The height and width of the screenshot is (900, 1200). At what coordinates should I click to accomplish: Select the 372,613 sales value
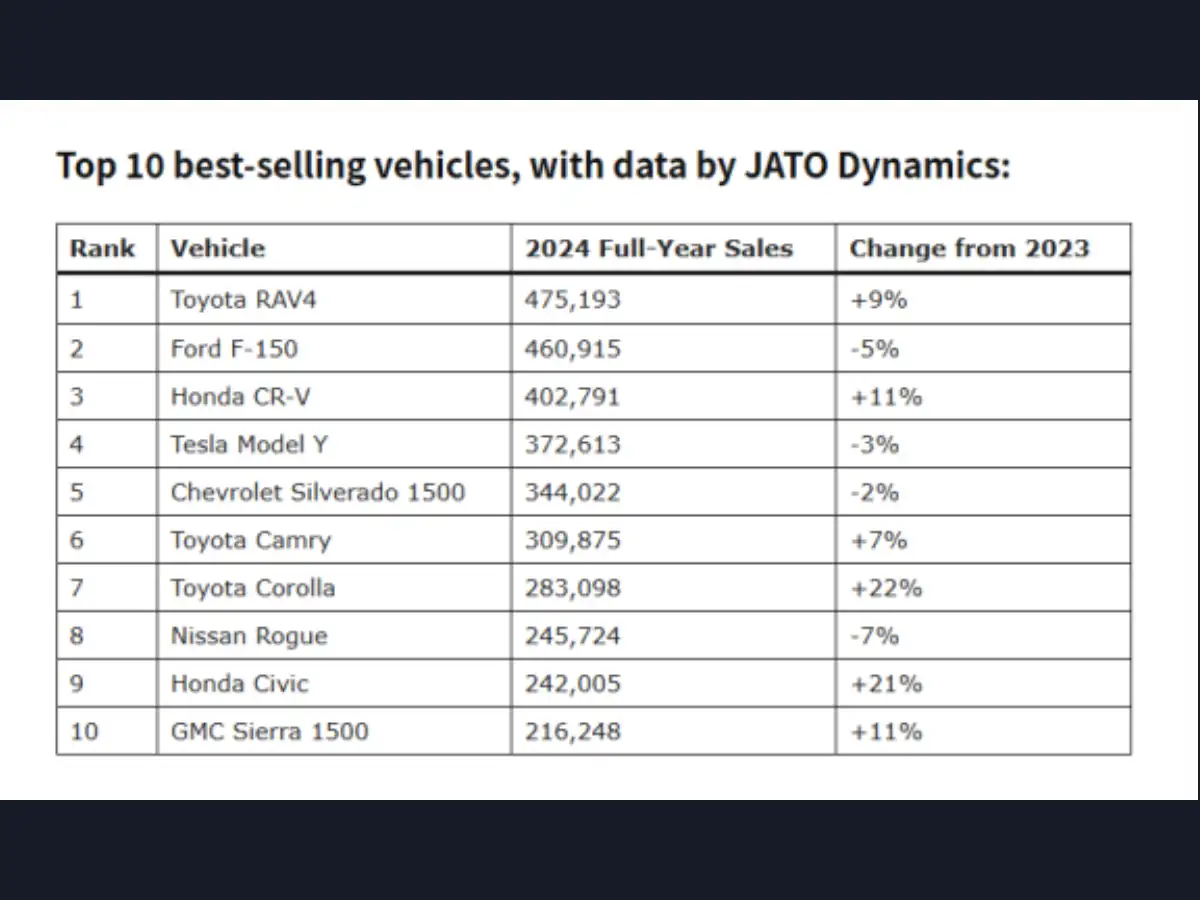tap(573, 445)
